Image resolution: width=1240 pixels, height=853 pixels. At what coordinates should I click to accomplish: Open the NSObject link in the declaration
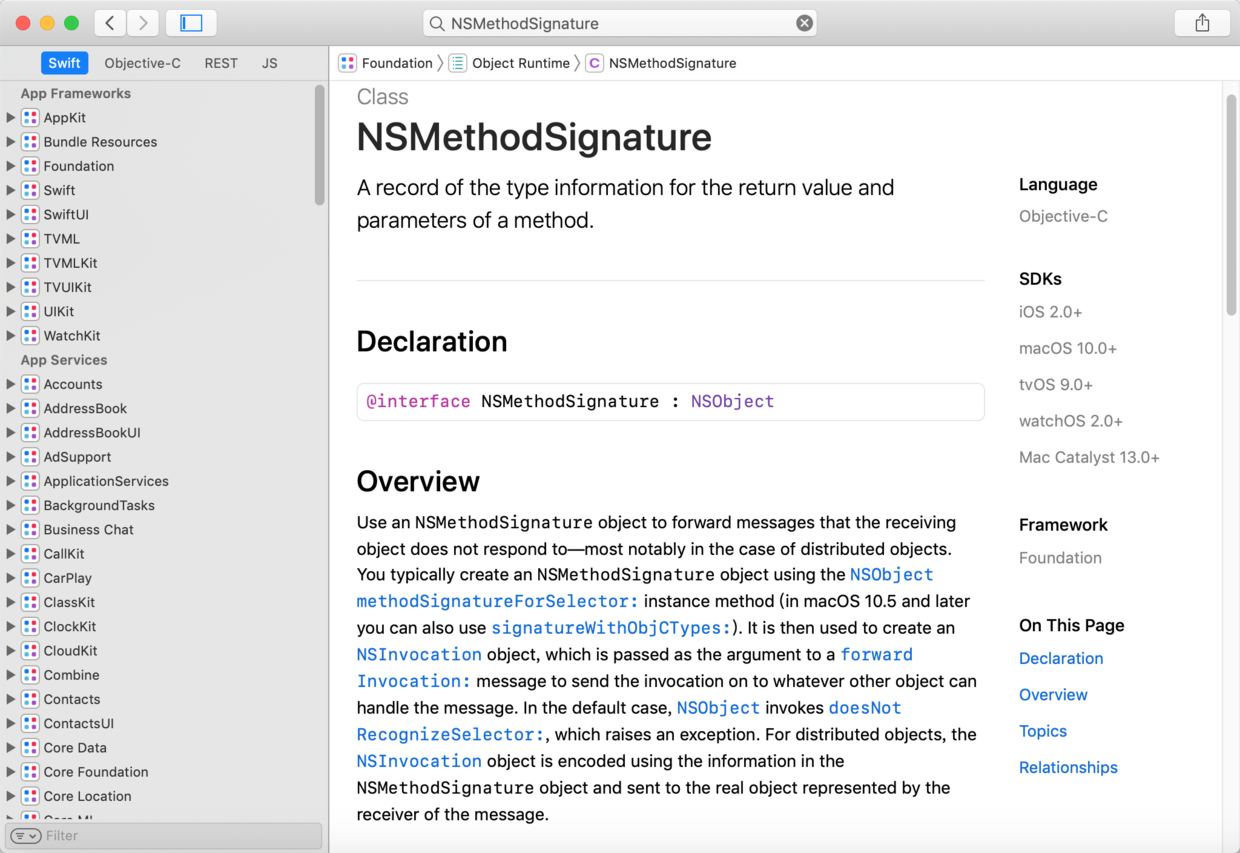point(732,401)
